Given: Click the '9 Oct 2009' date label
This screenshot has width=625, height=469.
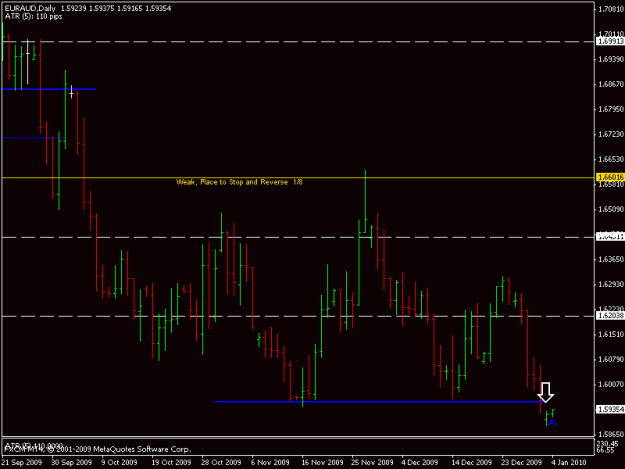Looking at the screenshot, I should (x=119, y=462).
